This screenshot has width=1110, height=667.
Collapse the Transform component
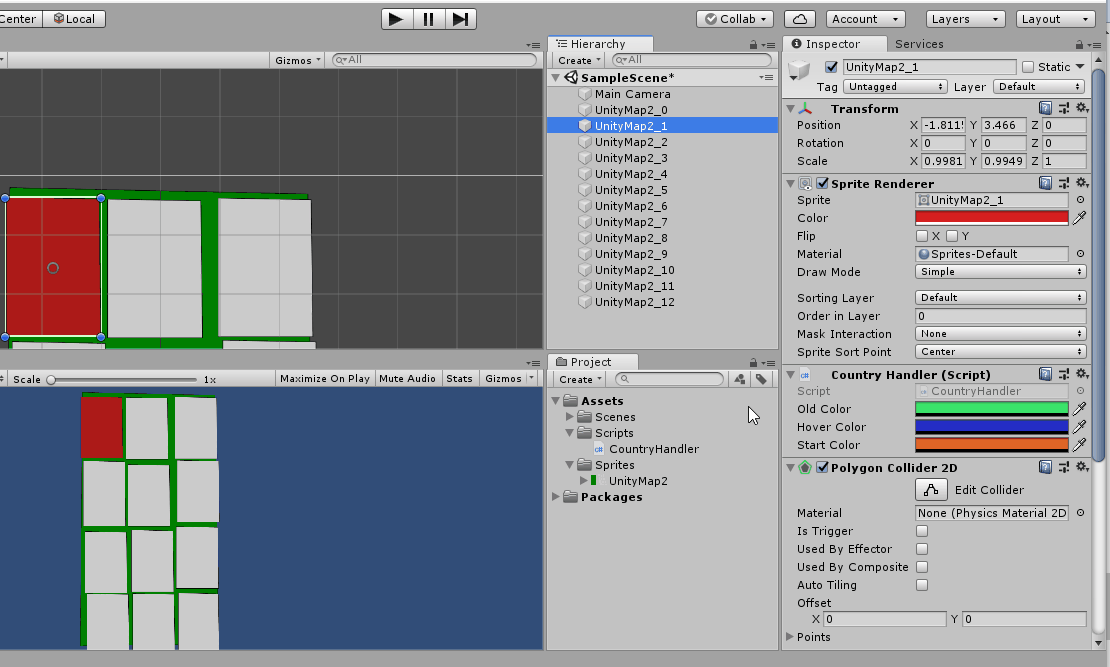(791, 109)
